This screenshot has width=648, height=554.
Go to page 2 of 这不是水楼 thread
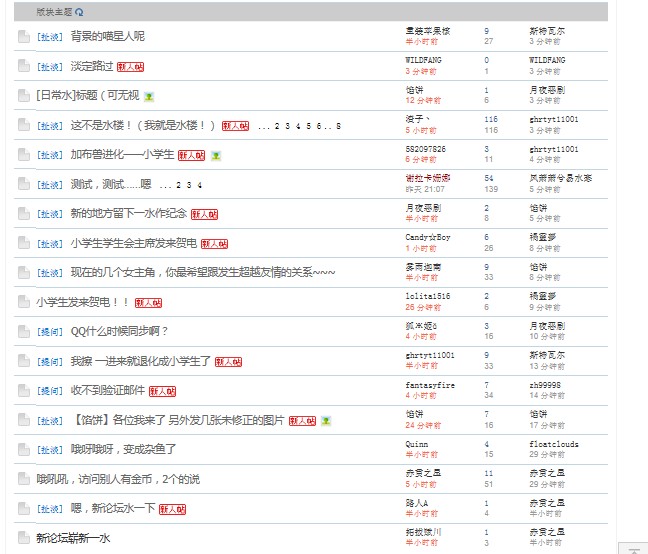pos(277,126)
